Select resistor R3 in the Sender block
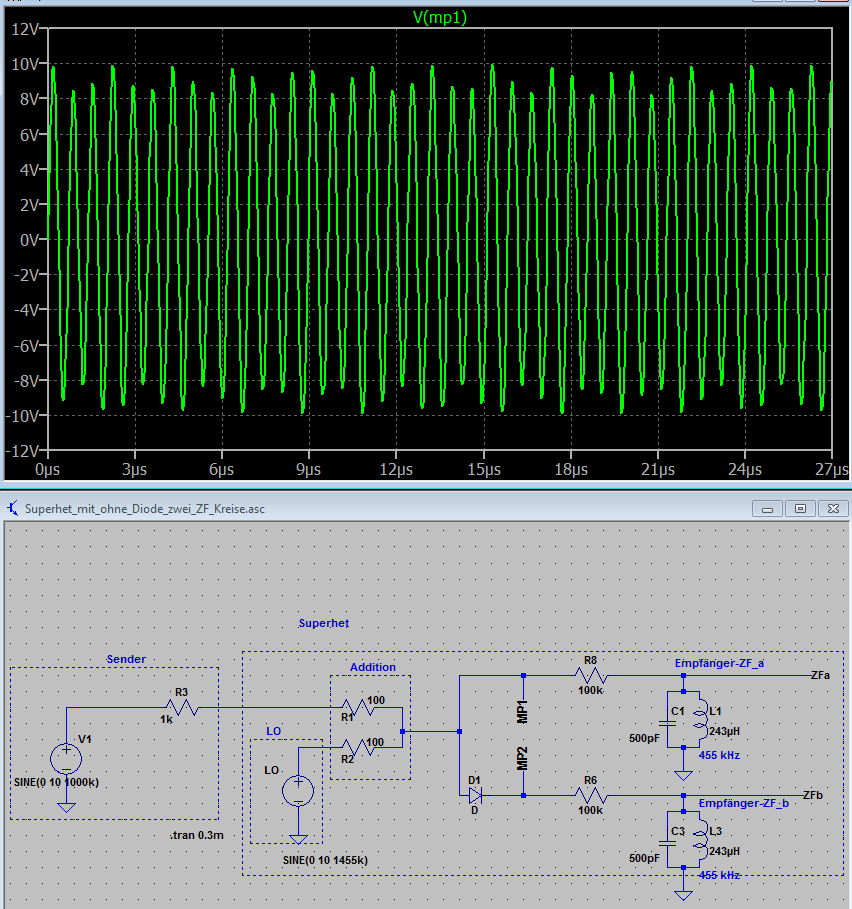852x909 pixels. click(x=185, y=708)
